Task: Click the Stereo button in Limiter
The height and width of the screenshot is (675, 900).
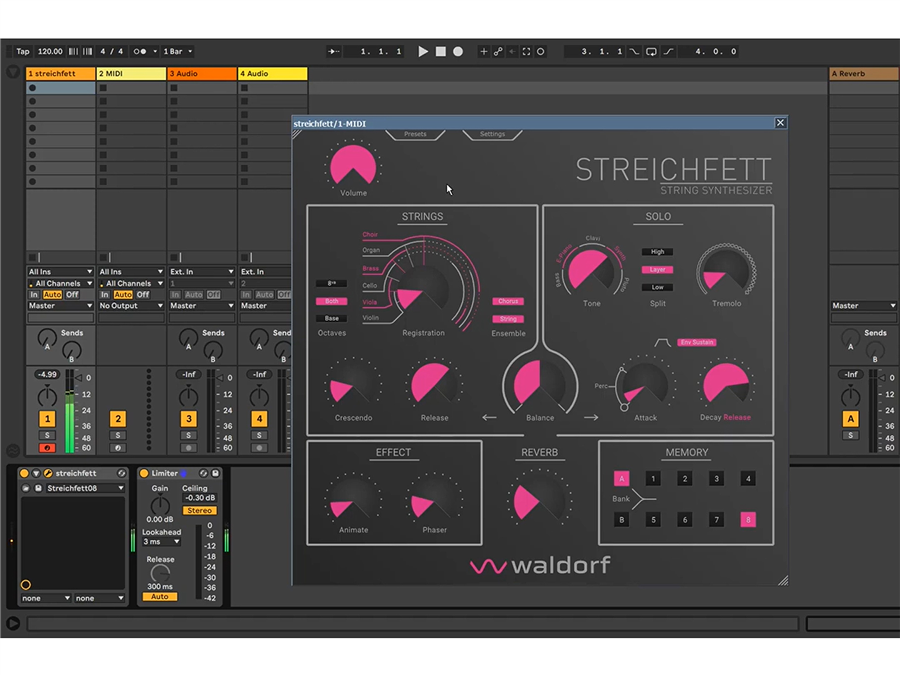Action: (x=199, y=510)
